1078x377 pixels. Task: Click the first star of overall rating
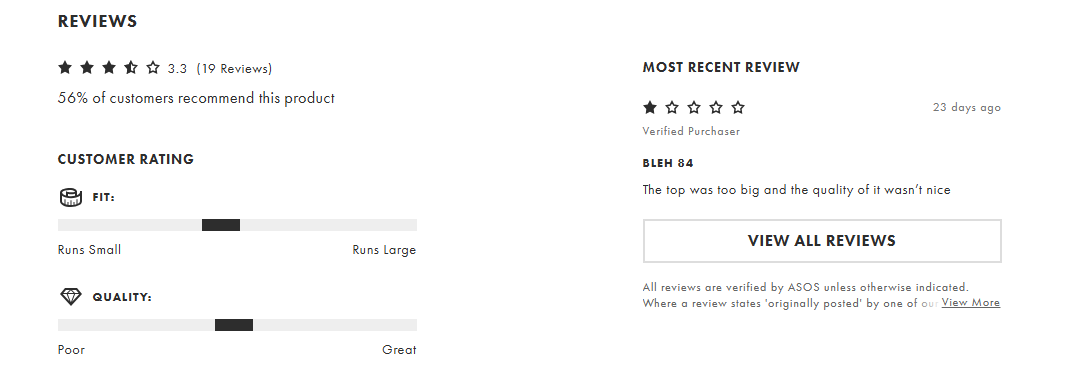pyautogui.click(x=65, y=67)
